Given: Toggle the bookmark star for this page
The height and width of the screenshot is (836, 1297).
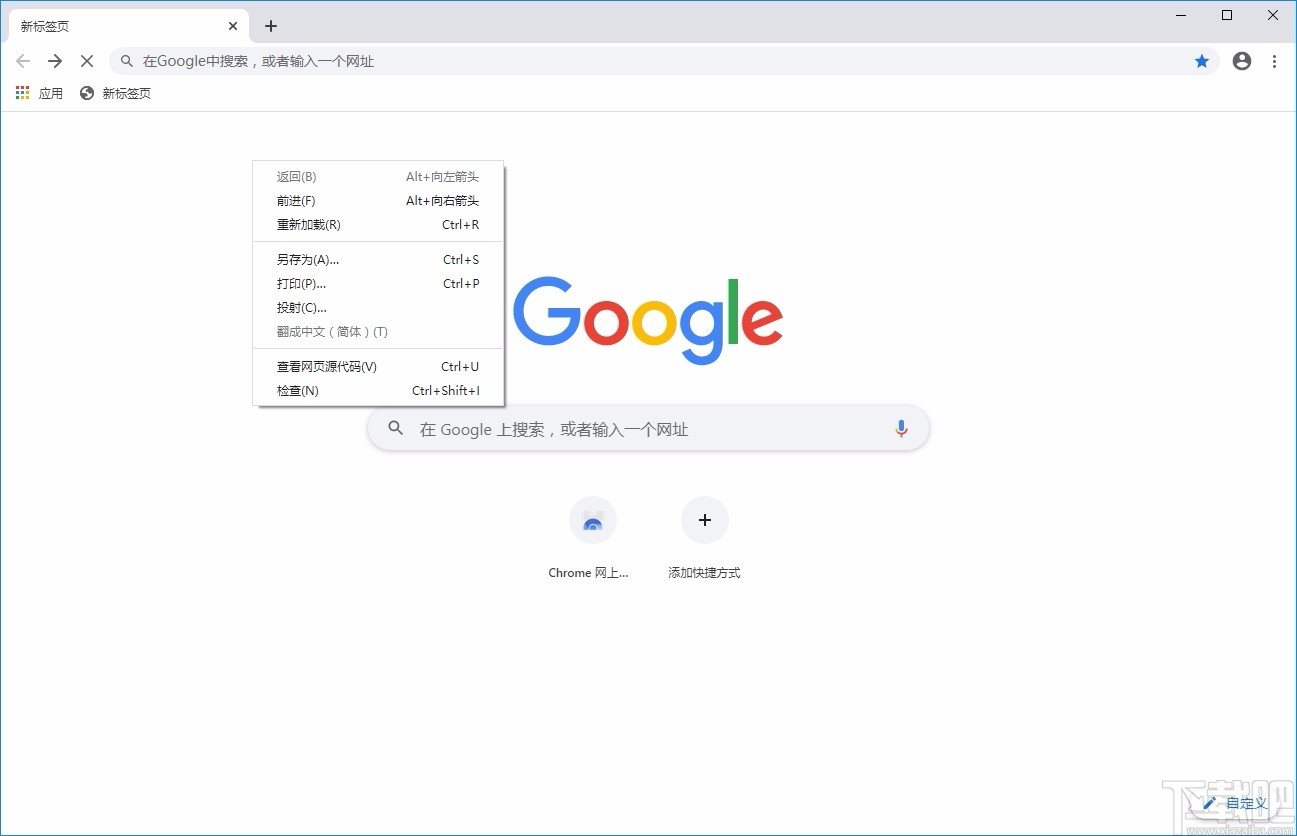Looking at the screenshot, I should [x=1202, y=61].
